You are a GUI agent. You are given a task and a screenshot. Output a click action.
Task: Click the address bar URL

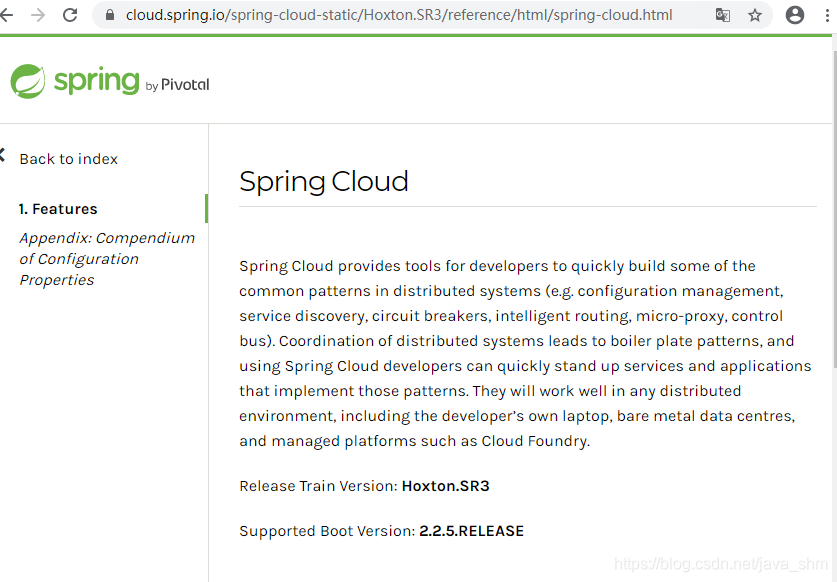(x=399, y=15)
